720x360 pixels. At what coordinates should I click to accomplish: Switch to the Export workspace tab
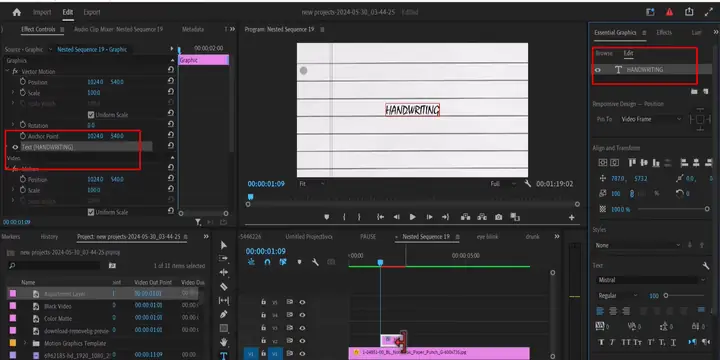click(92, 12)
